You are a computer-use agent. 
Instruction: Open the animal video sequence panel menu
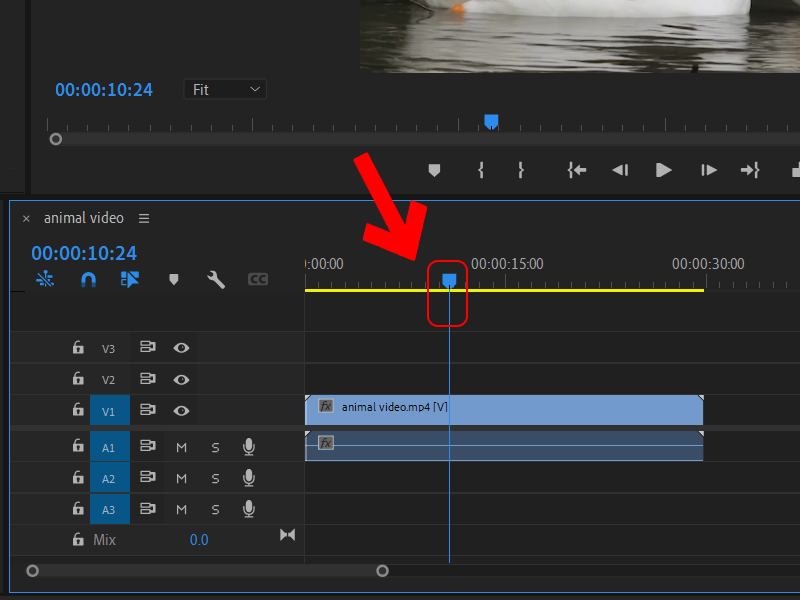(144, 218)
